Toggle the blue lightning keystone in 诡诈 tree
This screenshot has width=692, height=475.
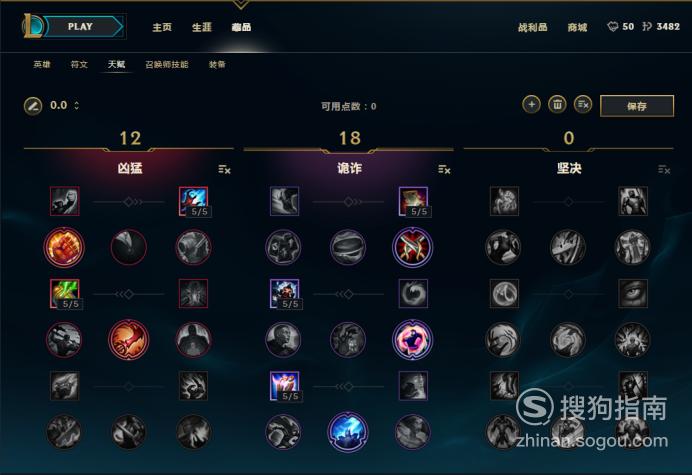click(x=348, y=432)
